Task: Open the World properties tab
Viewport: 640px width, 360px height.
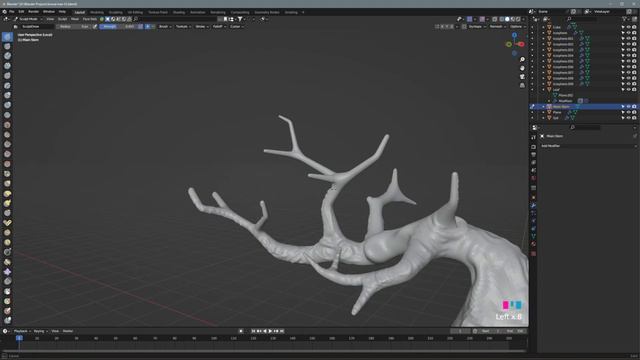Action: pyautogui.click(x=533, y=178)
